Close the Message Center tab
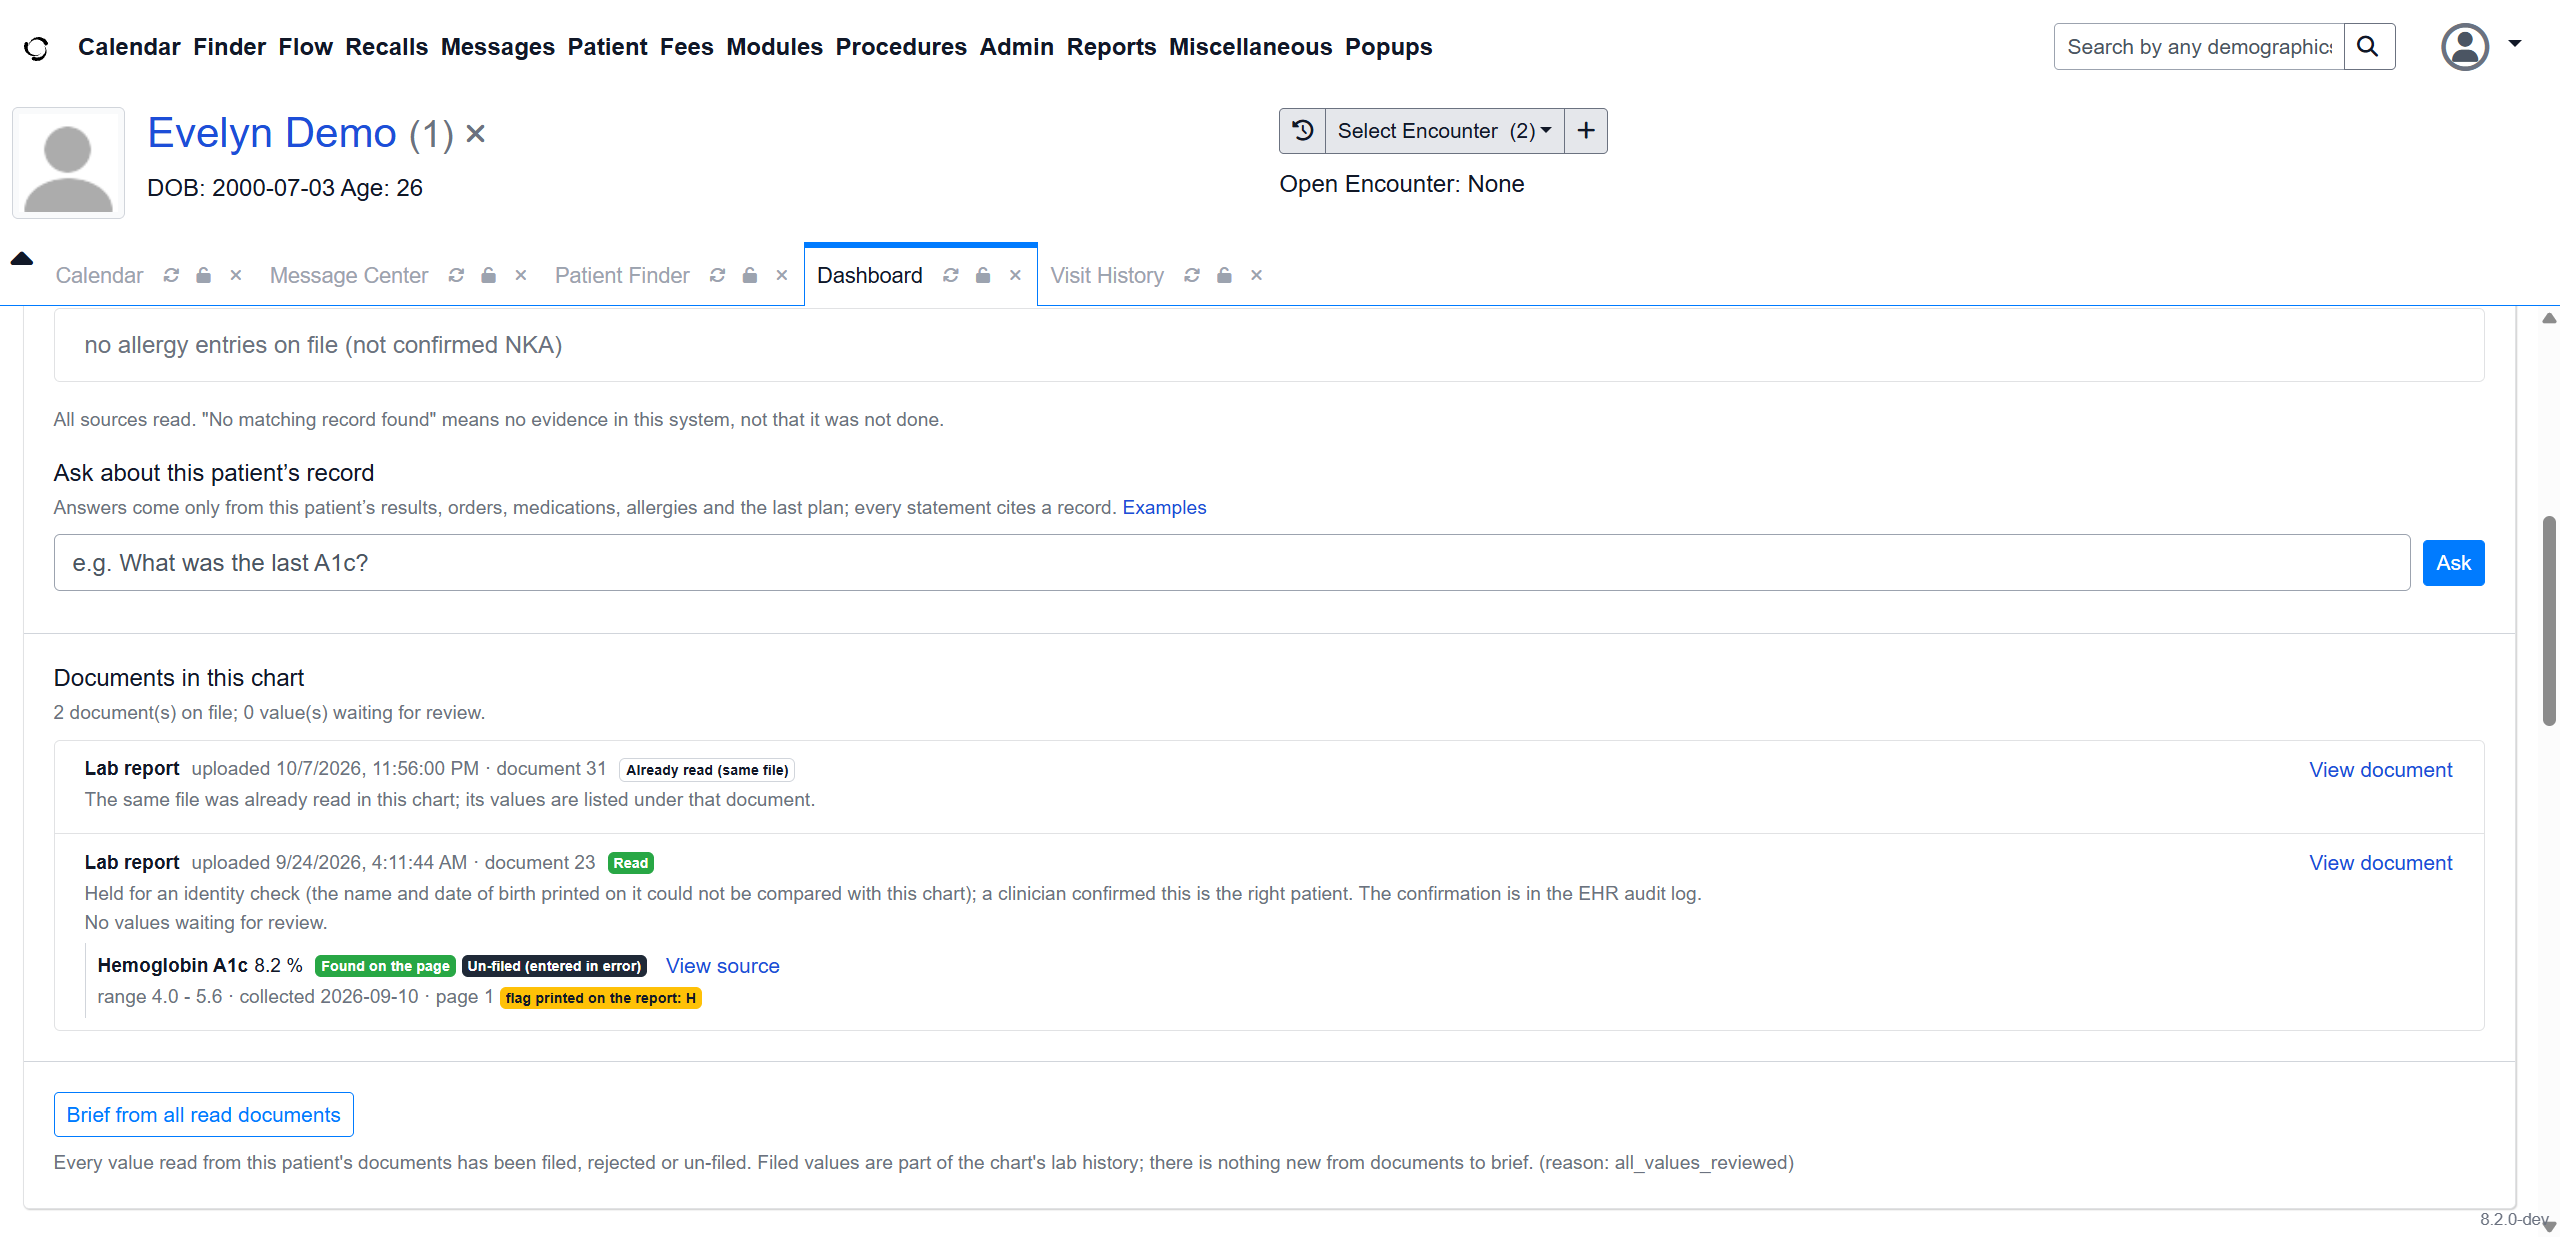Image resolution: width=2560 pixels, height=1237 pixels. [521, 275]
